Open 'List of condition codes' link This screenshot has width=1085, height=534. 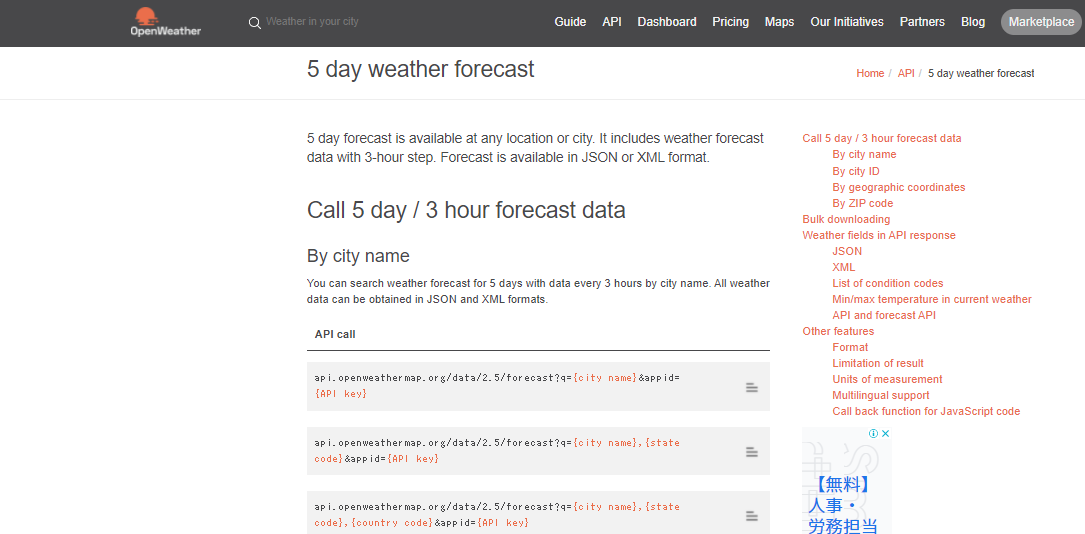[x=888, y=284]
